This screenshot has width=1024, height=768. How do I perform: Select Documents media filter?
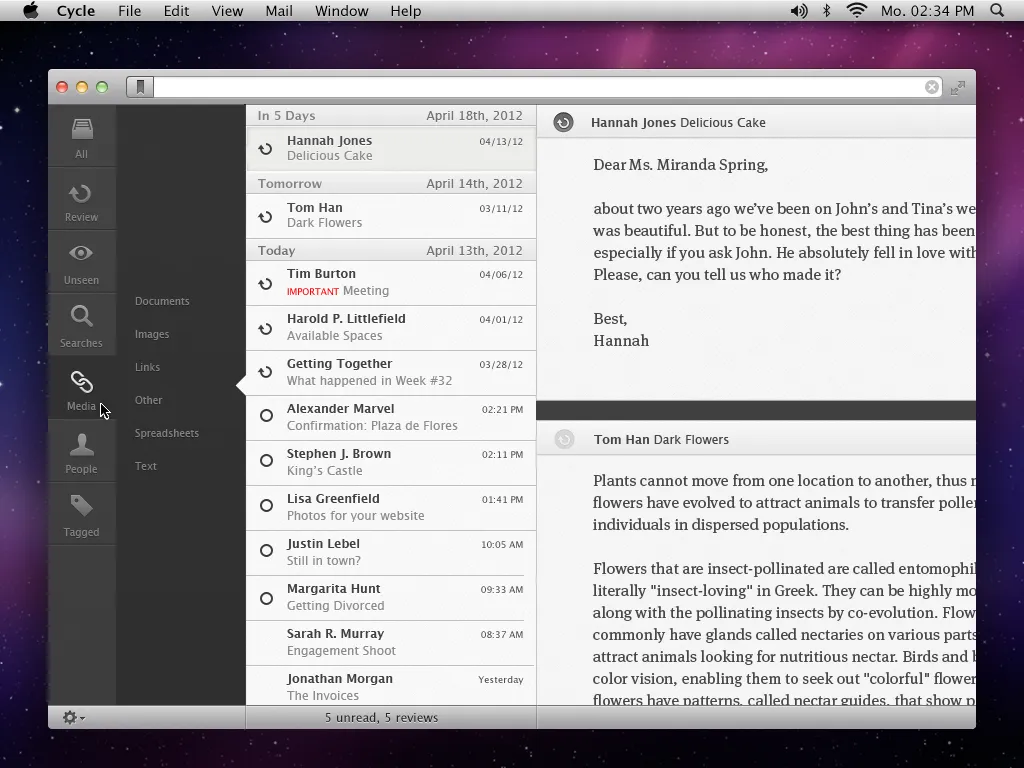(x=162, y=301)
